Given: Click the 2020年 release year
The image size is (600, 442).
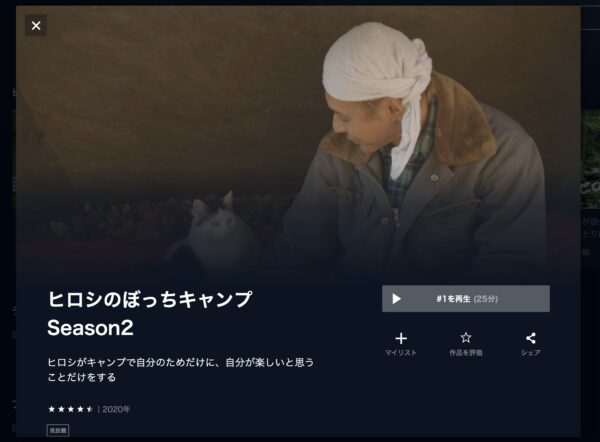Looking at the screenshot, I should pyautogui.click(x=116, y=409).
